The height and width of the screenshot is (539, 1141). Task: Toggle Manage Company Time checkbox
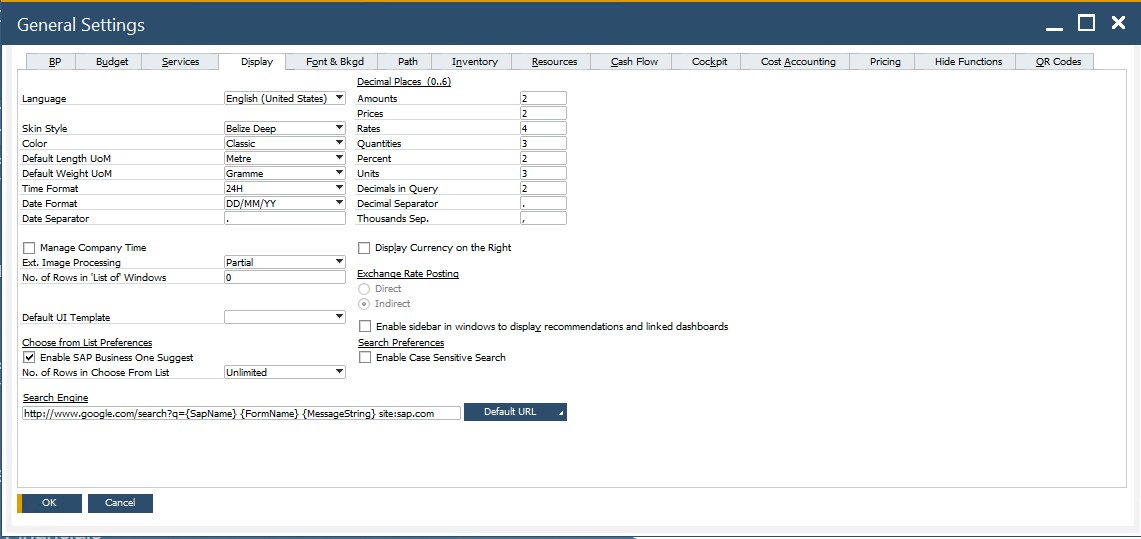29,248
